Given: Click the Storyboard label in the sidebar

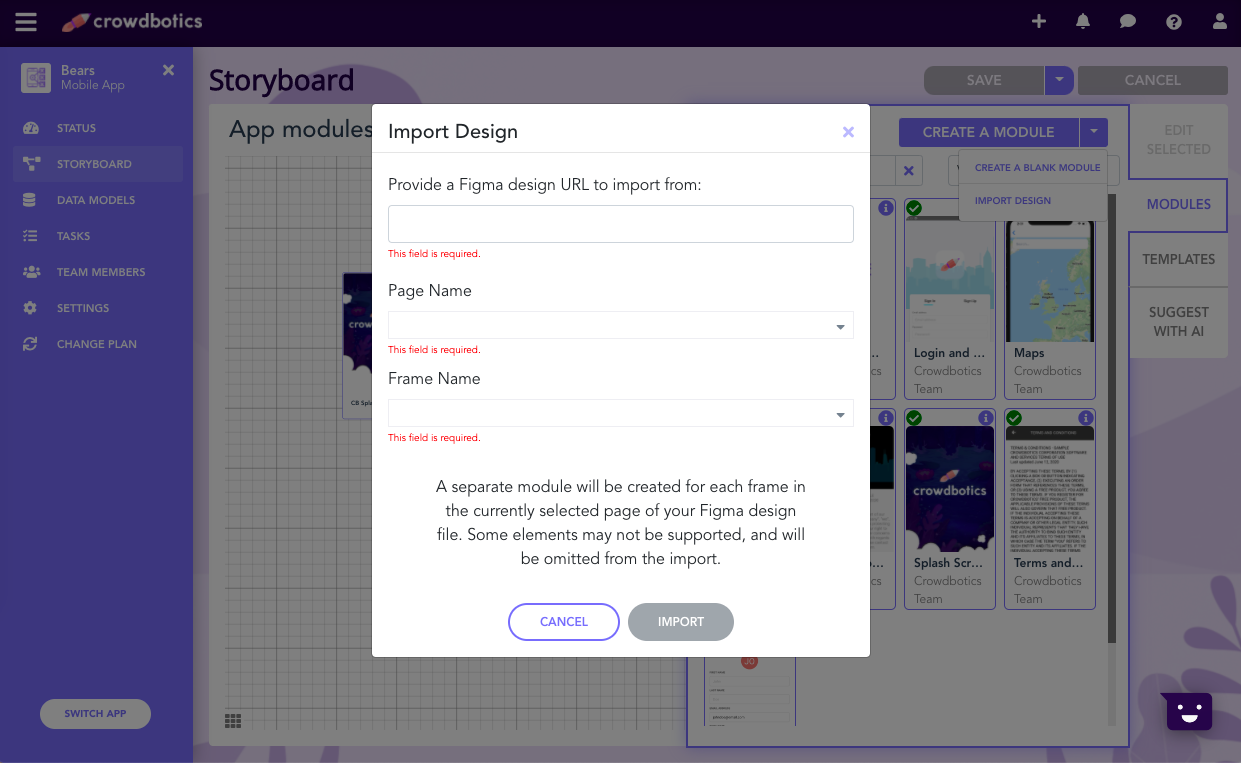Looking at the screenshot, I should 94,164.
